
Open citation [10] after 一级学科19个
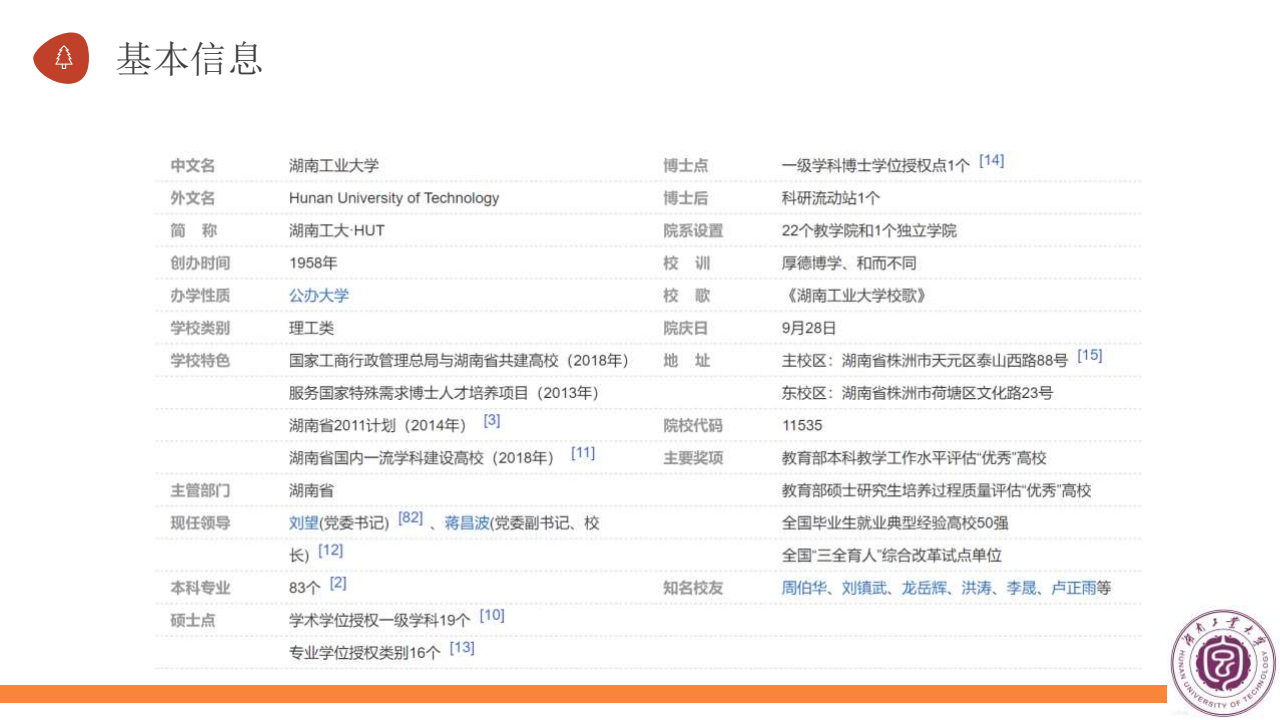tap(491, 615)
